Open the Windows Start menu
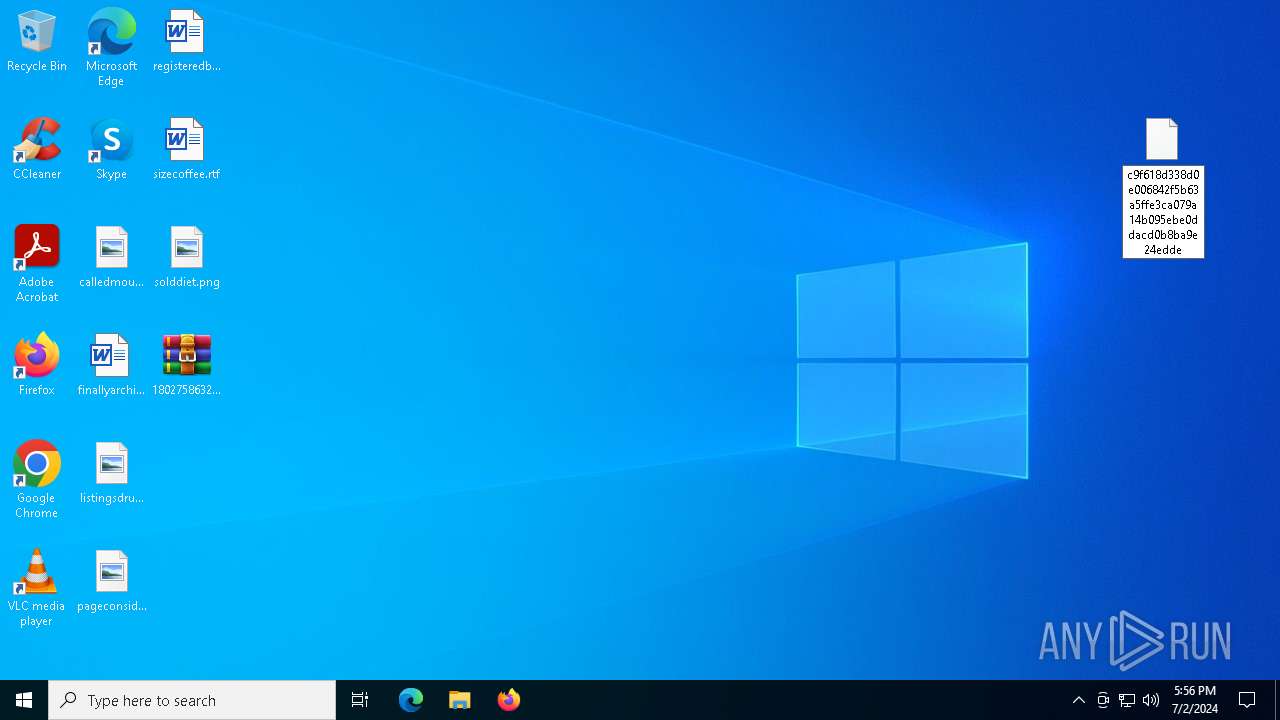 (x=24, y=700)
